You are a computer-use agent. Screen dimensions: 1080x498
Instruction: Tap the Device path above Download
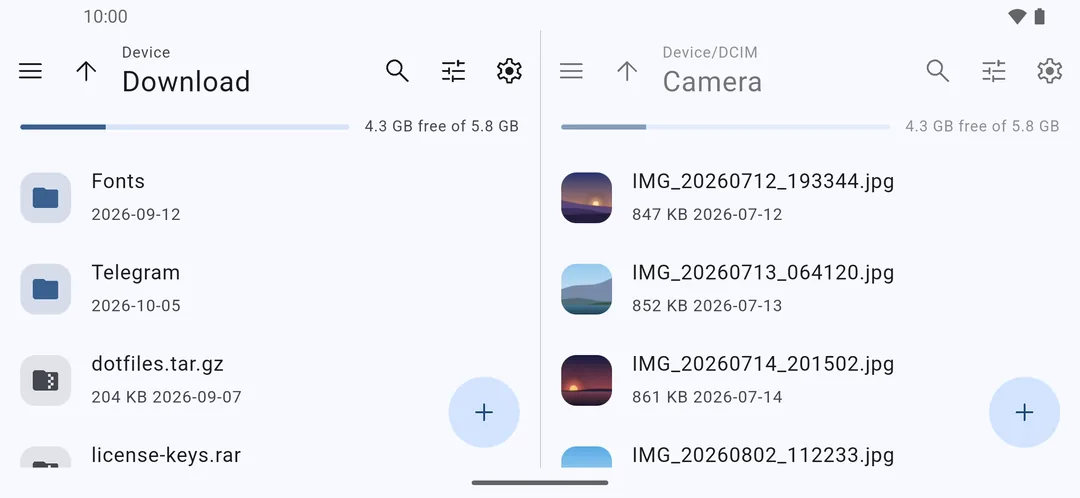pyautogui.click(x=146, y=52)
